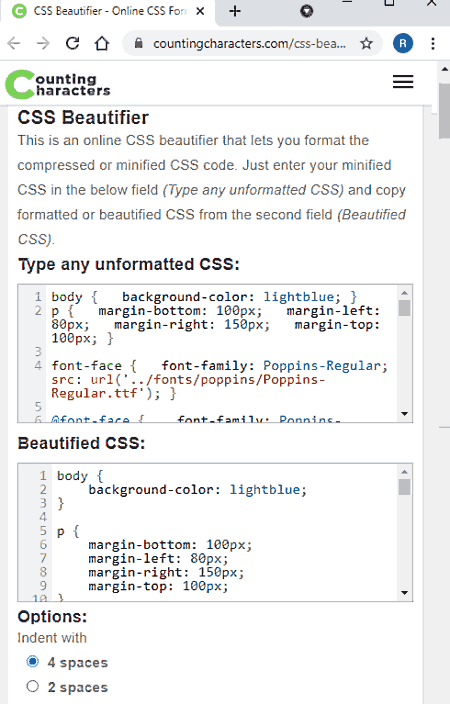Click the Beautified CSS scrollbar thumb

[x=404, y=487]
